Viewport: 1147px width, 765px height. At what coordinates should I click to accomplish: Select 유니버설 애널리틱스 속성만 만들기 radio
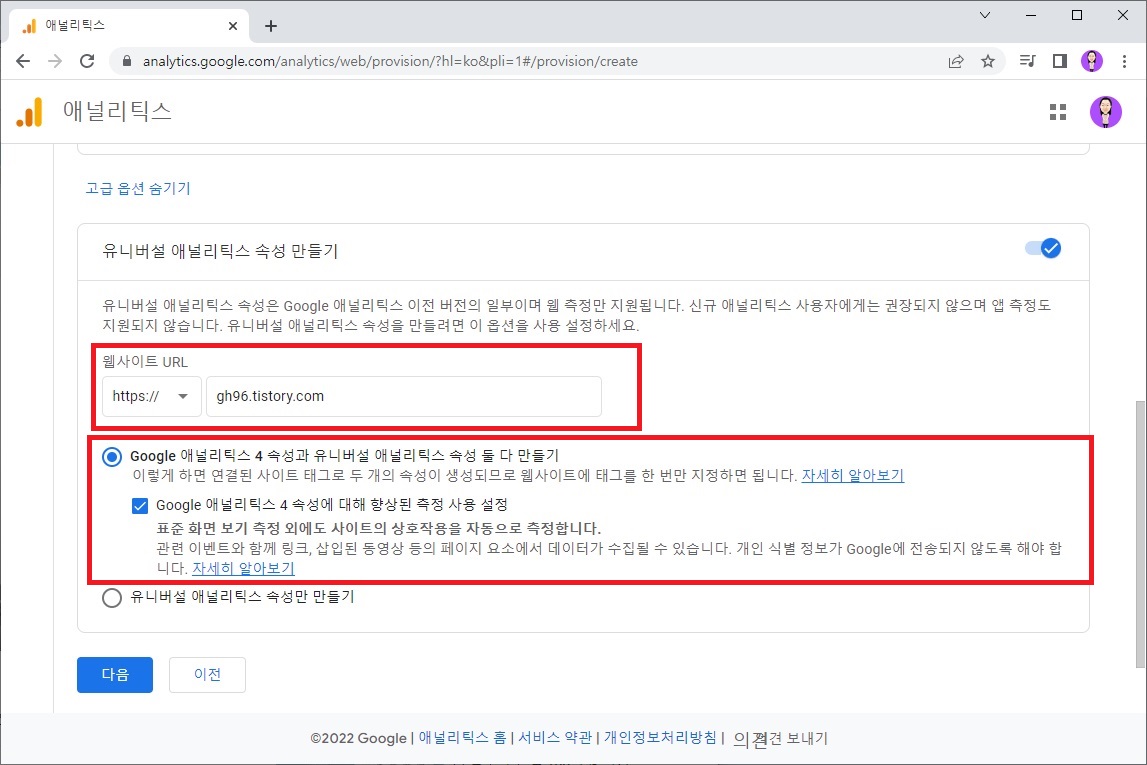tap(112, 598)
